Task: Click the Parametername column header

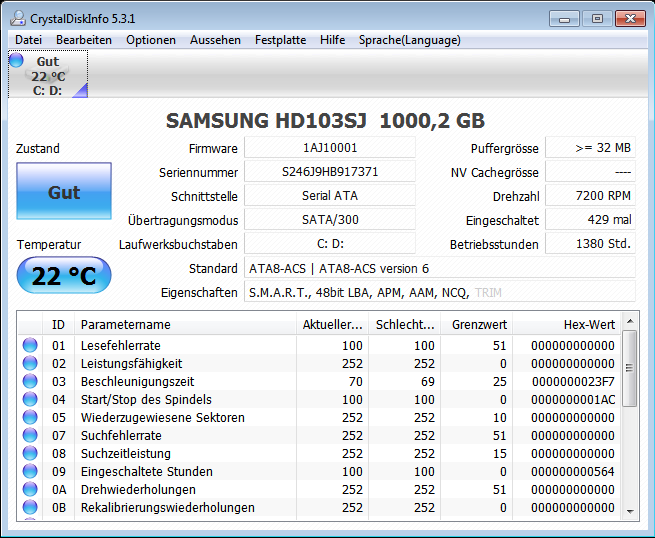Action: (185, 324)
